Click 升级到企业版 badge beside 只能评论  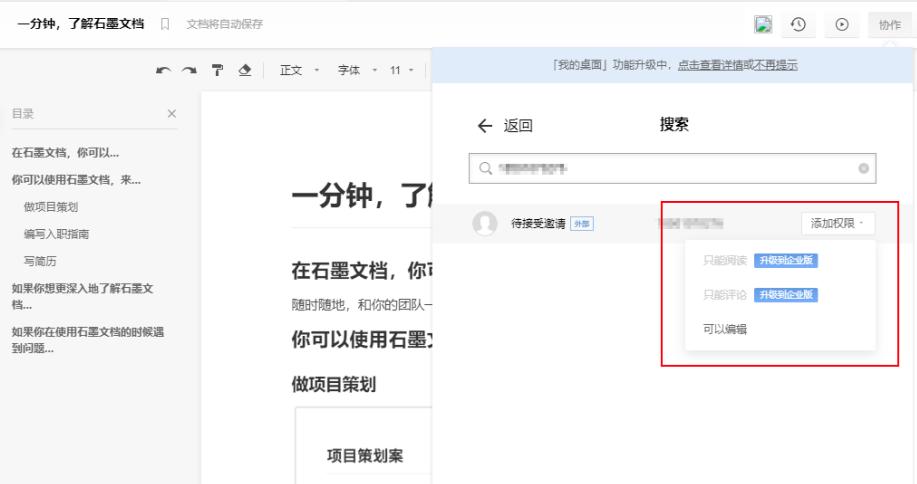click(x=785, y=295)
